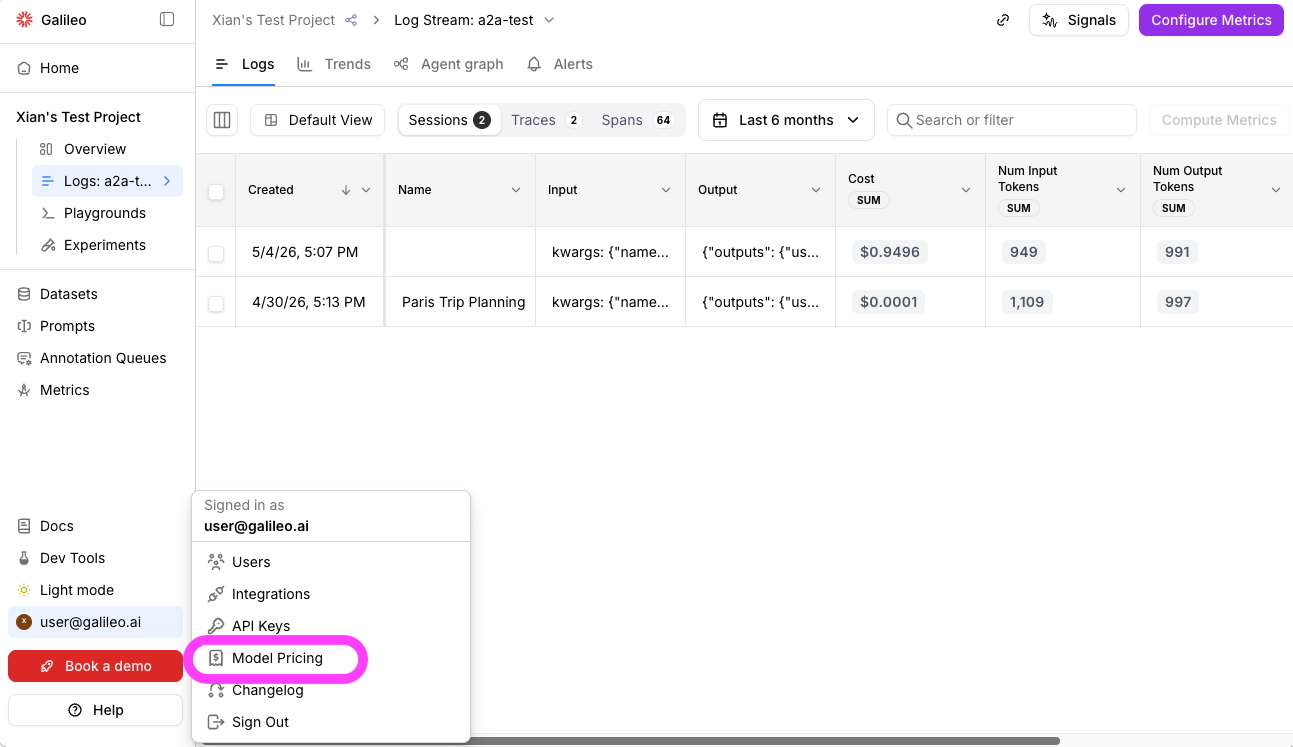
Task: Open the Help button
Action: [95, 710]
